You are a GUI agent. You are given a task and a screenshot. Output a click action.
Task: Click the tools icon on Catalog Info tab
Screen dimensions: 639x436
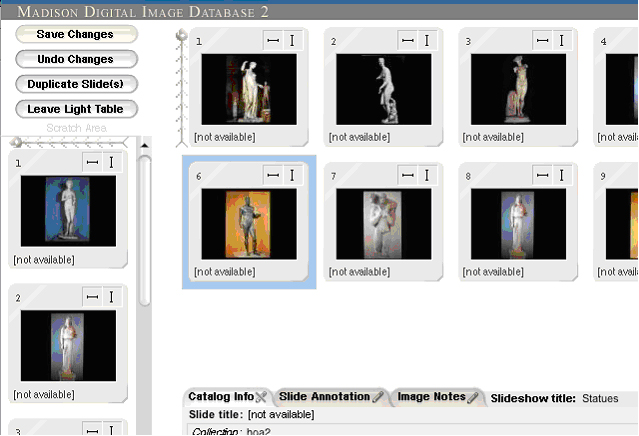tap(261, 397)
